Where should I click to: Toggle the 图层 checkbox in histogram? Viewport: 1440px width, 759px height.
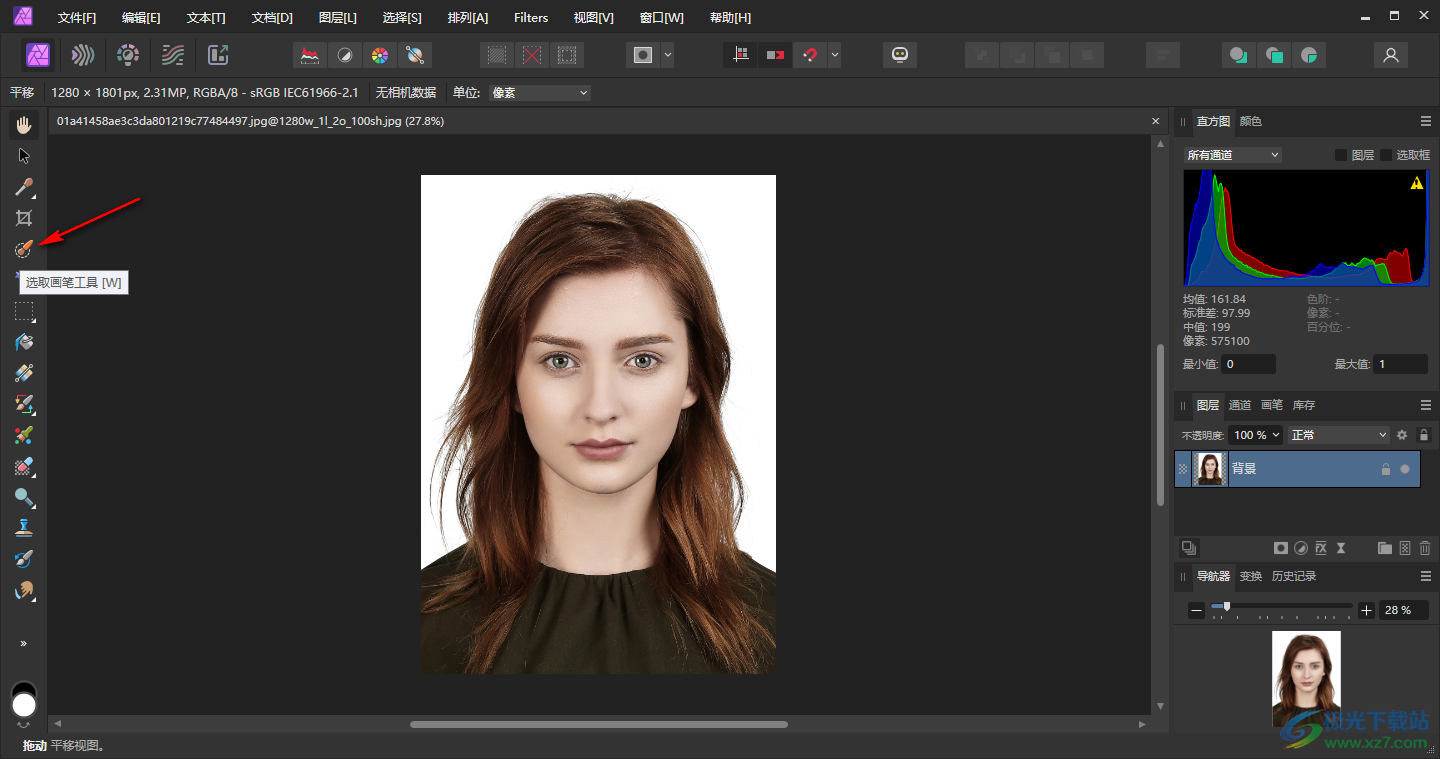tap(1341, 155)
